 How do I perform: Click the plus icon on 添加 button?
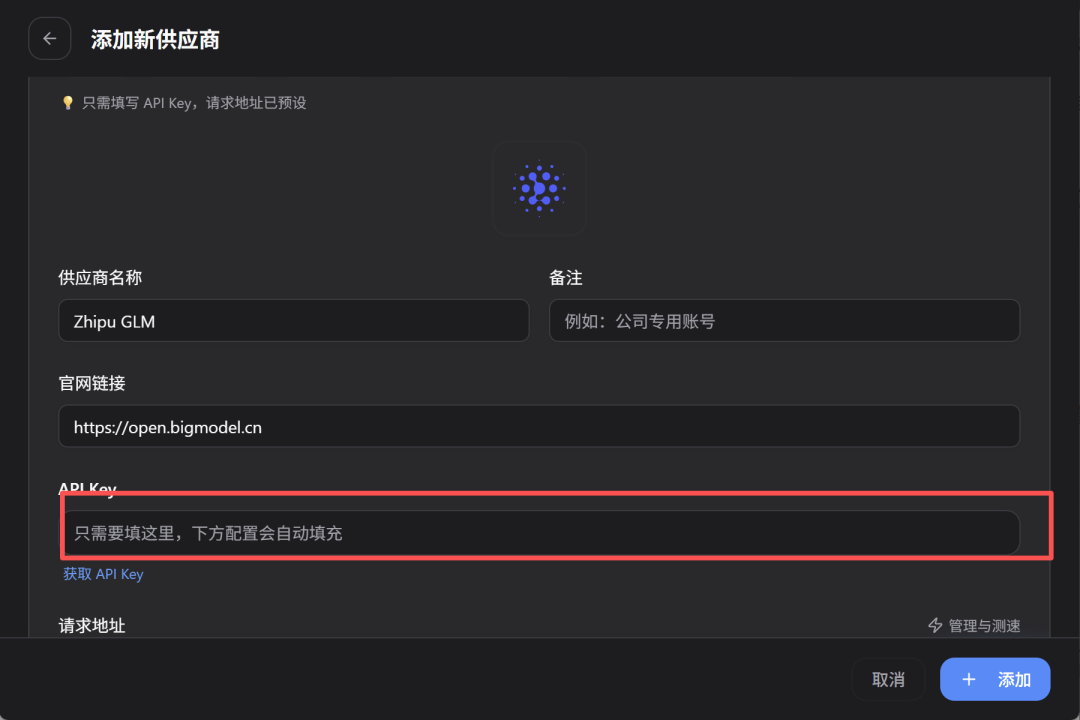tap(968, 680)
